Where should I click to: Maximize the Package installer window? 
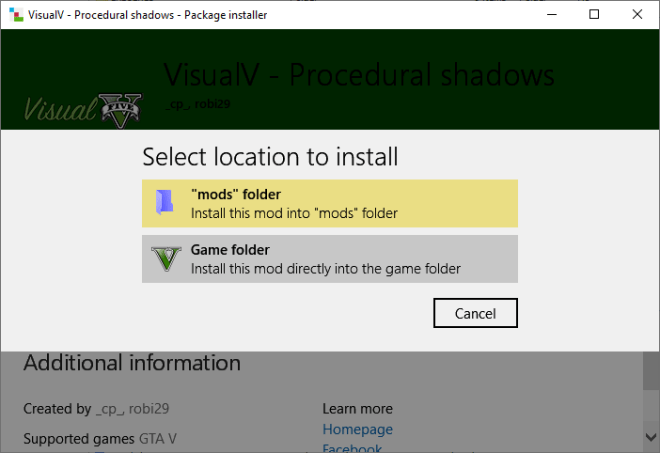(594, 15)
